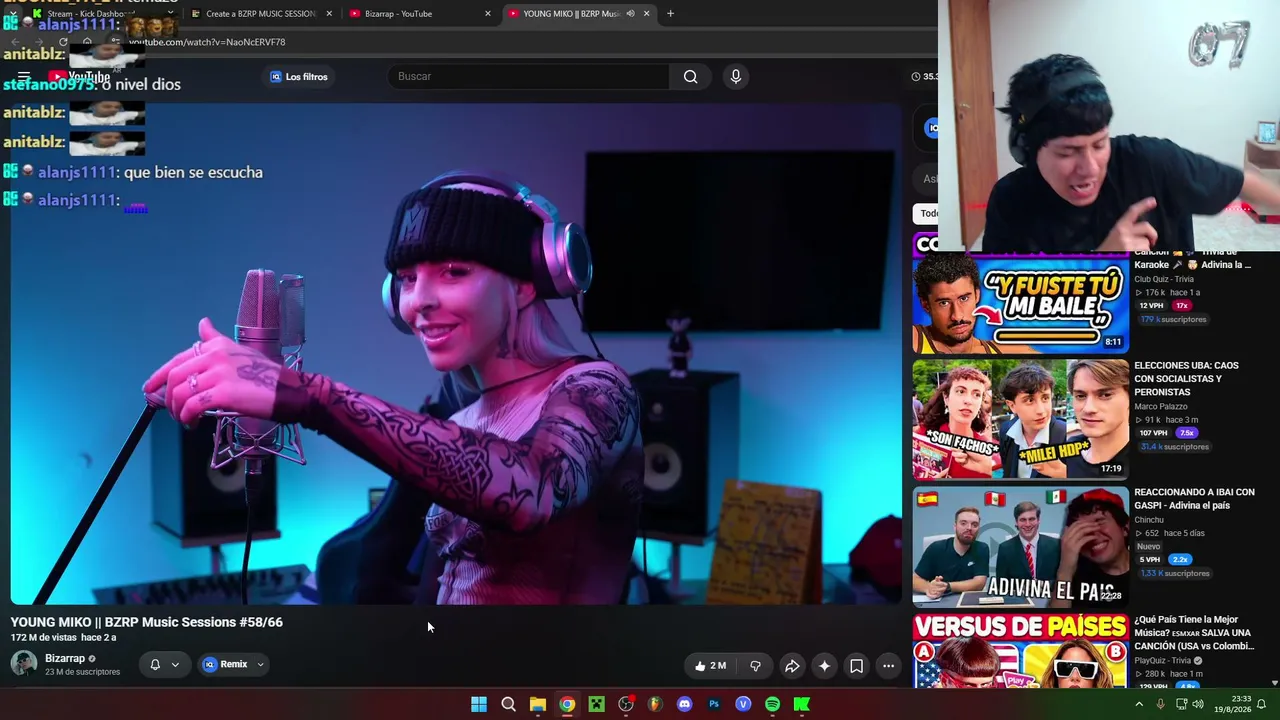Click the '23 M de suscriptores' text

(x=82, y=672)
